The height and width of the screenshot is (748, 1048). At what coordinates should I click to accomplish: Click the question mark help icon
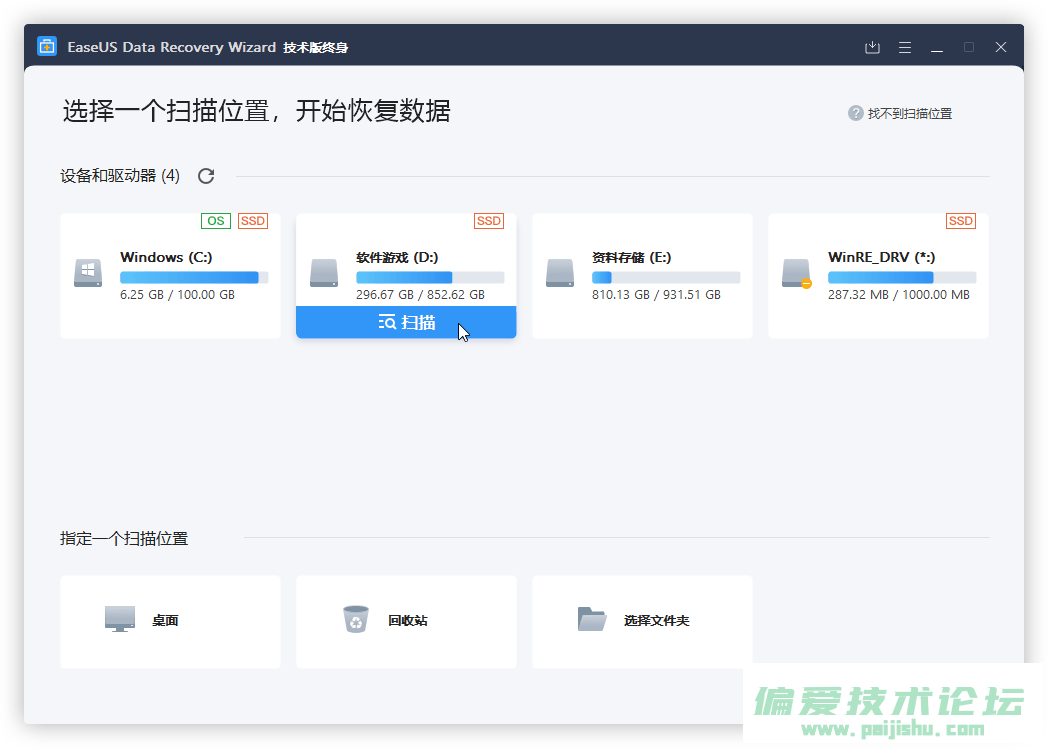point(856,114)
